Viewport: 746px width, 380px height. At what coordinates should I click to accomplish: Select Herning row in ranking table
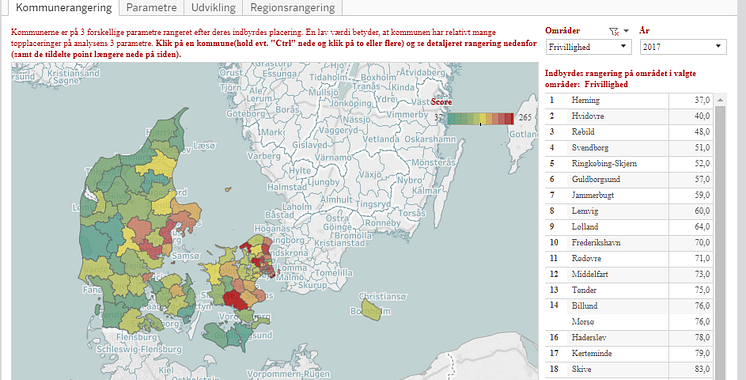(629, 100)
